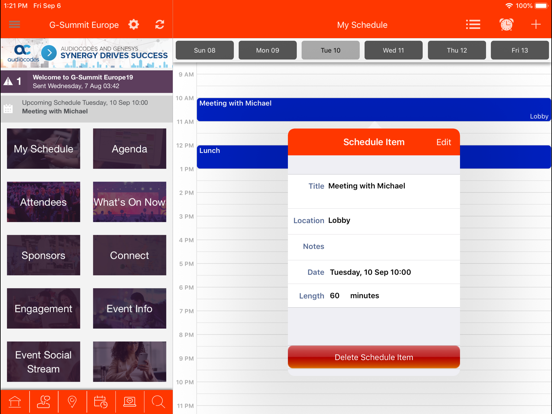The height and width of the screenshot is (414, 552).
Task: Tap the Location field Lobby
Action: click(x=374, y=221)
